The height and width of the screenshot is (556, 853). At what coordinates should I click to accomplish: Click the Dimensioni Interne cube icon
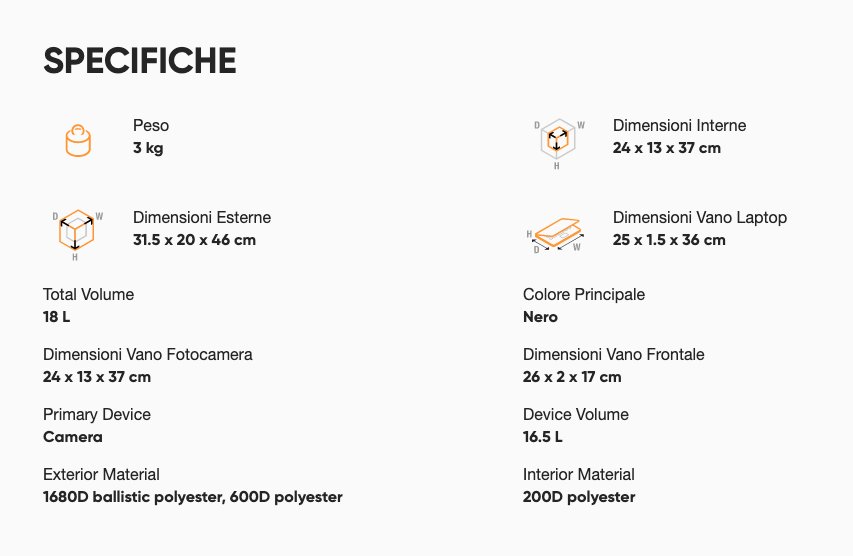557,141
